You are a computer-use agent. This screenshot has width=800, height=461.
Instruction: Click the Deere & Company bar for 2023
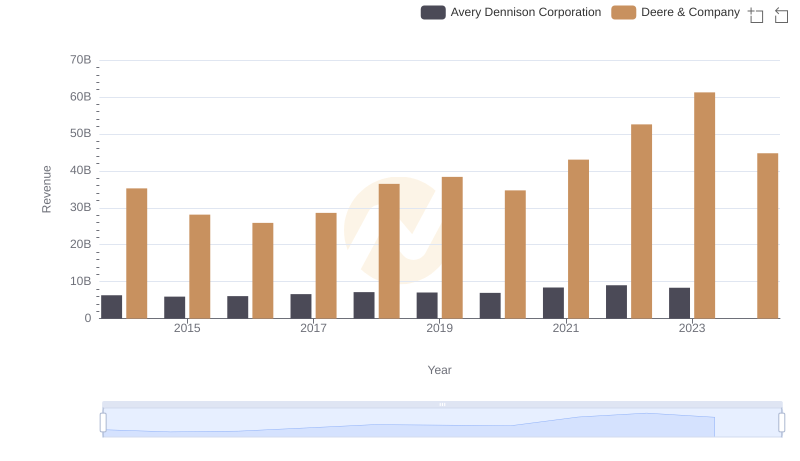704,205
